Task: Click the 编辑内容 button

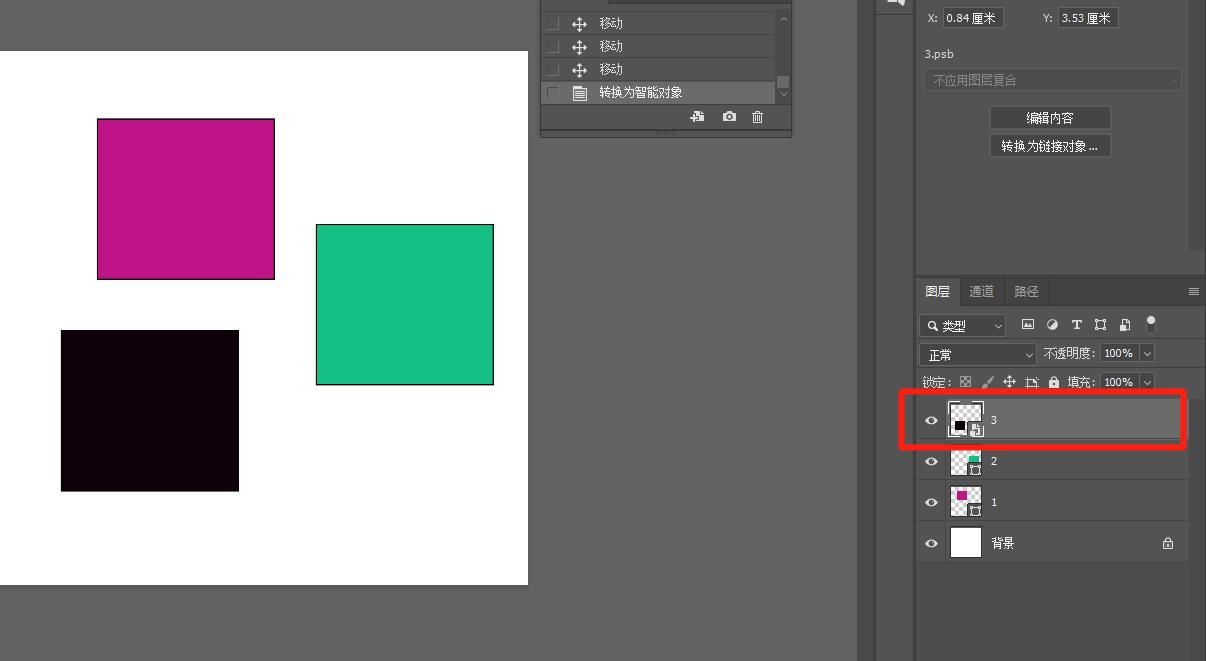Action: click(x=1050, y=118)
